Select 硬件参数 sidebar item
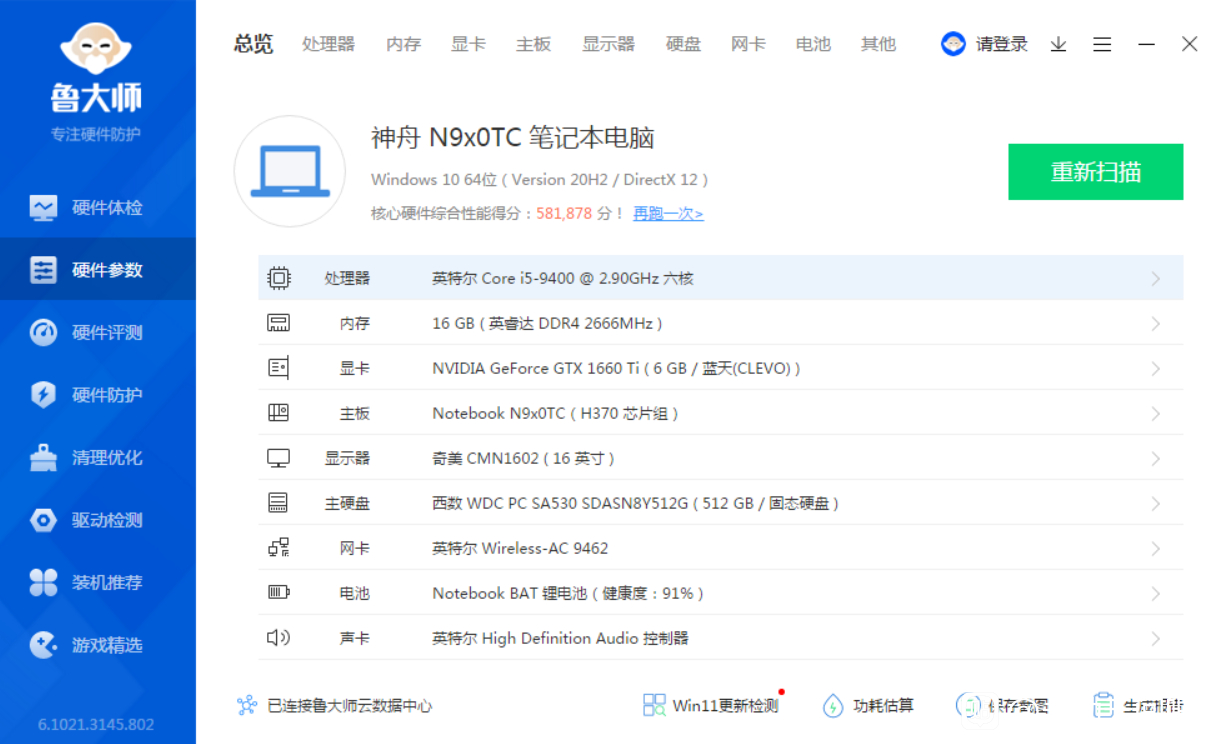This screenshot has height=744, width=1215. coord(98,270)
